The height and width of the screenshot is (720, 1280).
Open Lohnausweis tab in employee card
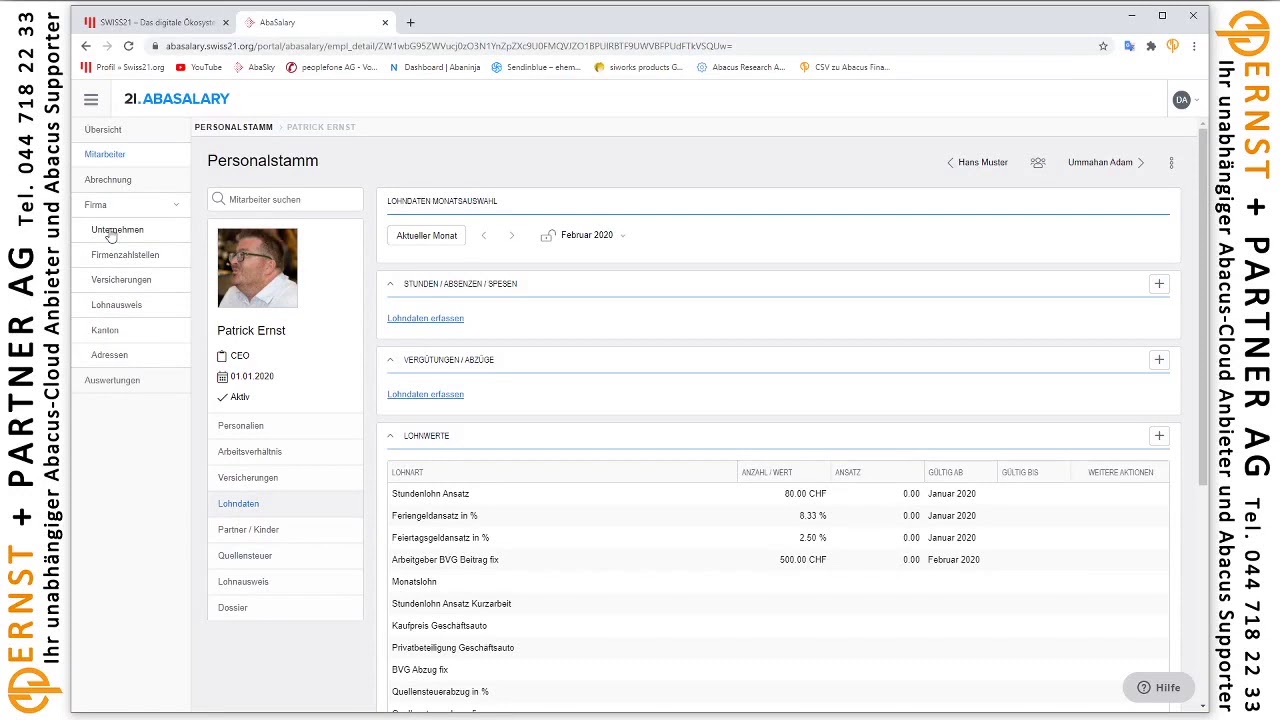click(285, 582)
